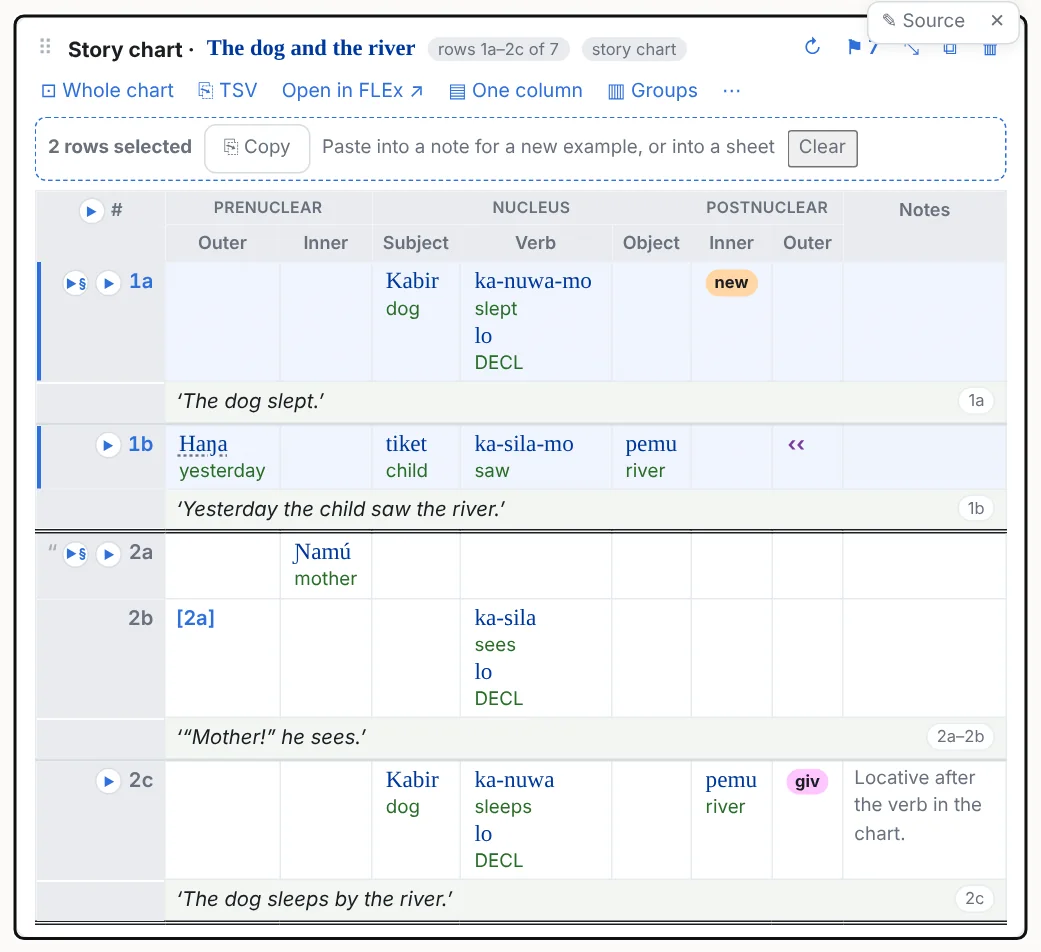The width and height of the screenshot is (1041, 952).
Task: Click the pink giv tag in row 2c
Action: point(807,781)
